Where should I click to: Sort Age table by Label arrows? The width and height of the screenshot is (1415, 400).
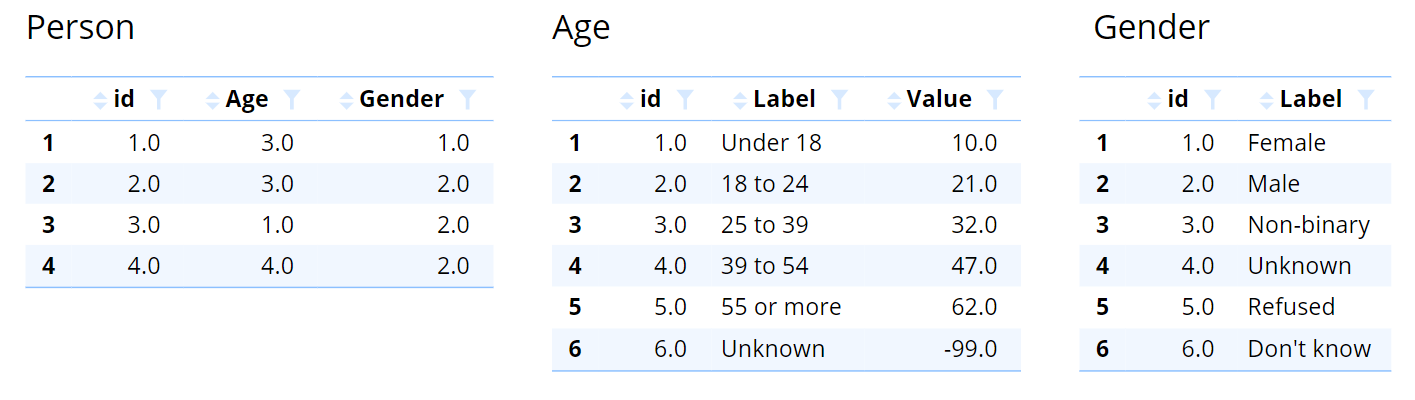(x=740, y=100)
